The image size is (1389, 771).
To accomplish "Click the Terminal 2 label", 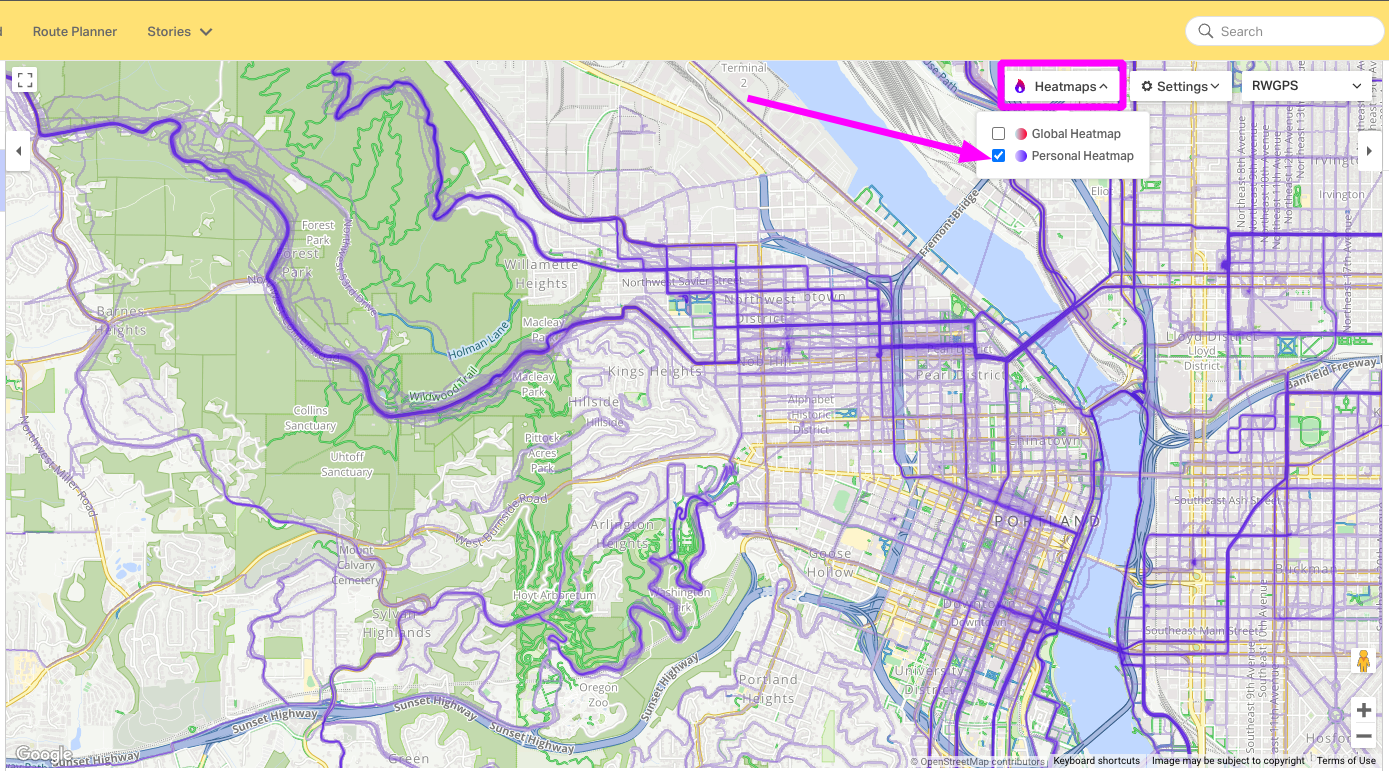I will click(744, 75).
